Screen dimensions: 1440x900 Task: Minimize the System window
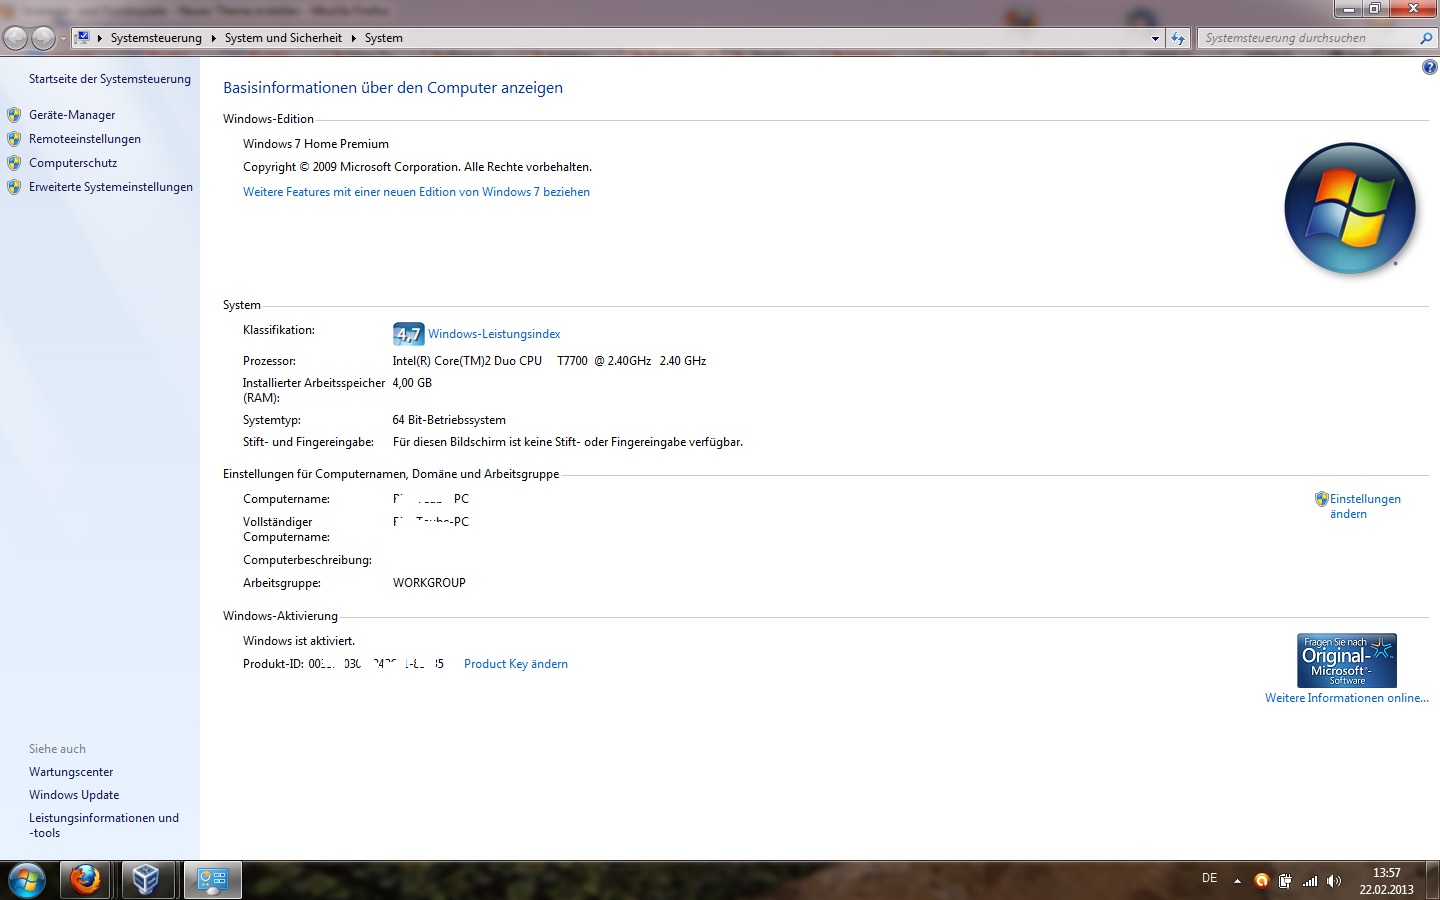[1348, 9]
